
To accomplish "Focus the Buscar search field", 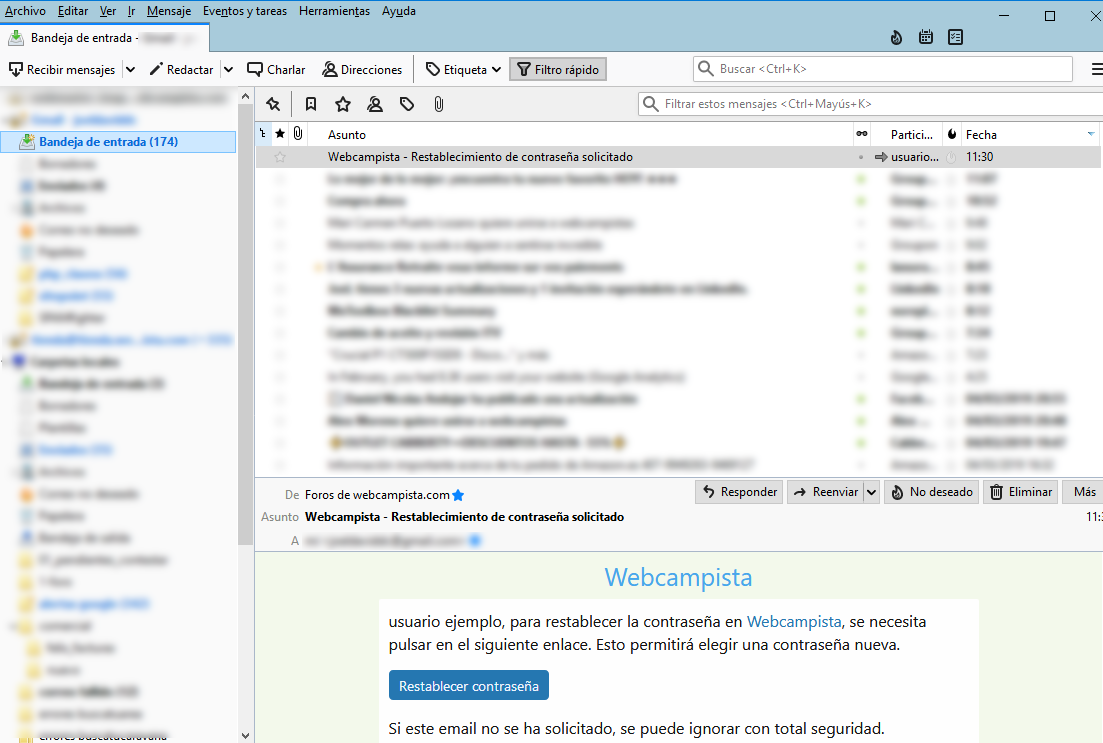I will pos(883,69).
